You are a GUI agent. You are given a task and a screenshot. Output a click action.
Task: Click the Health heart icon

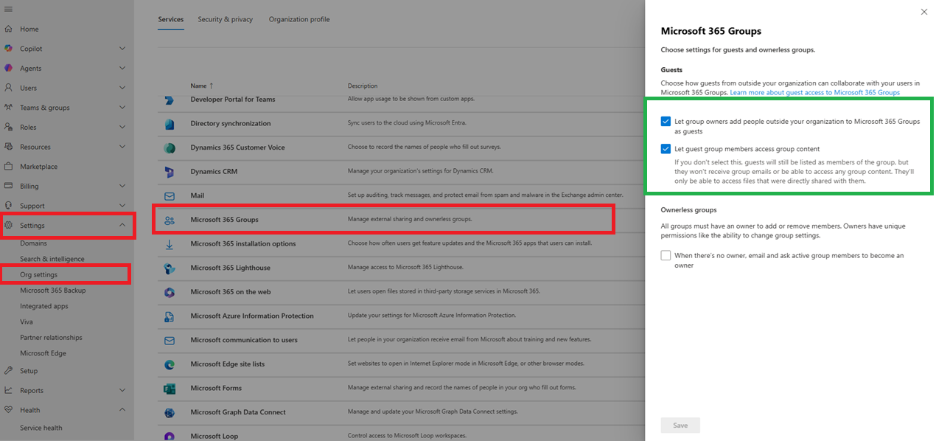point(8,410)
